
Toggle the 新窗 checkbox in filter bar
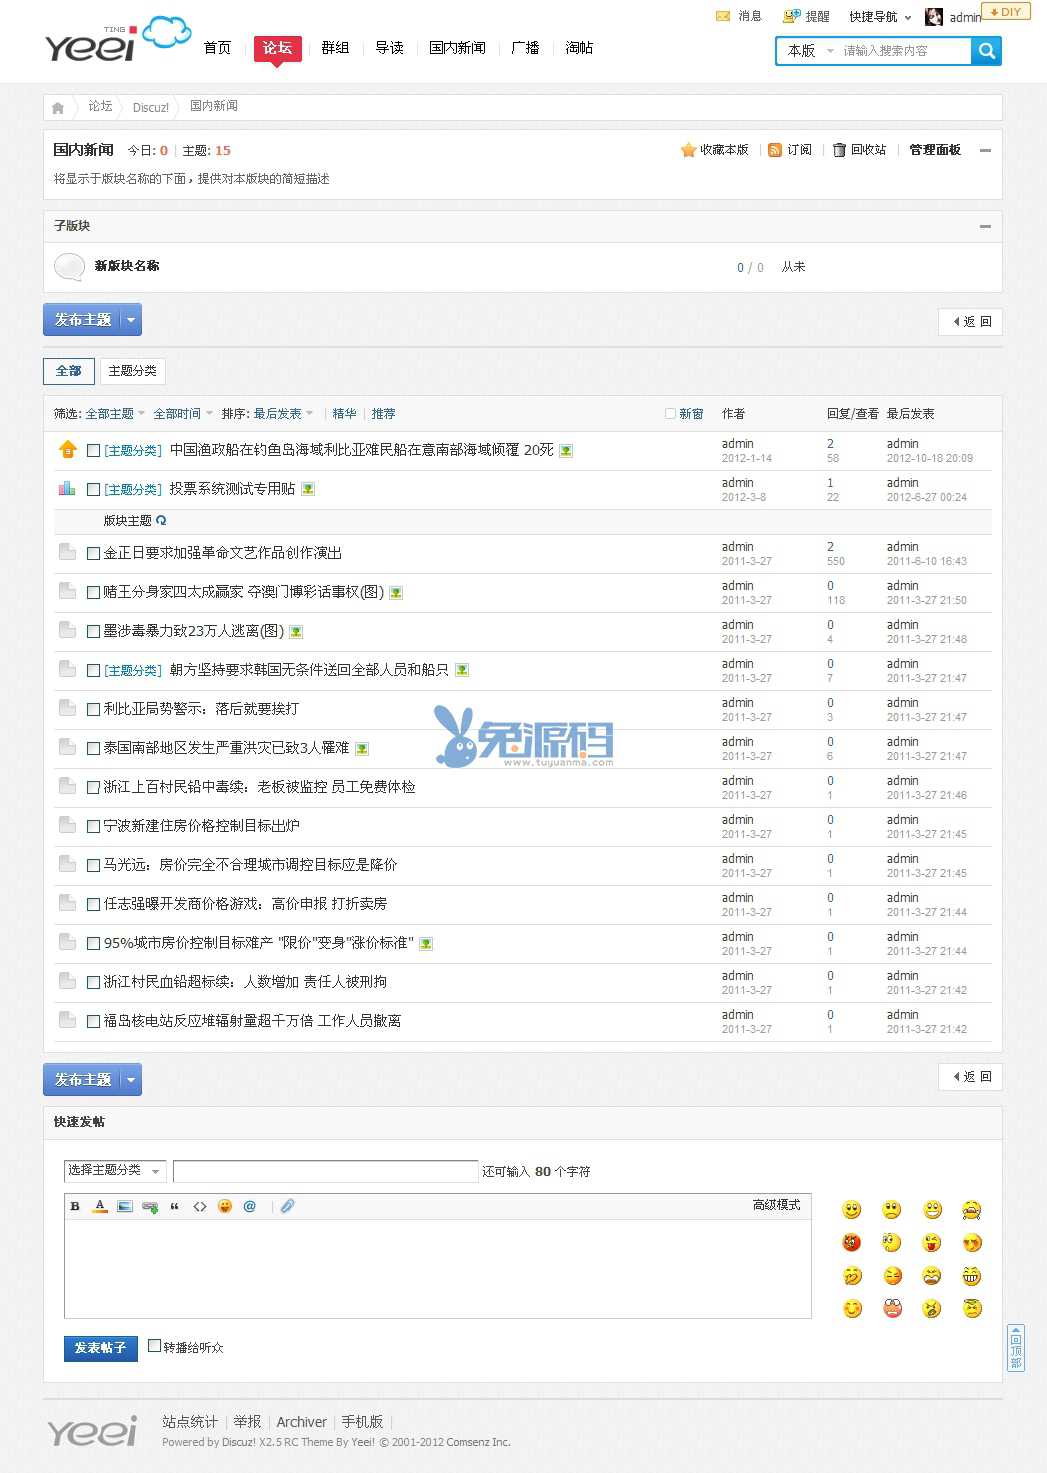pos(670,414)
